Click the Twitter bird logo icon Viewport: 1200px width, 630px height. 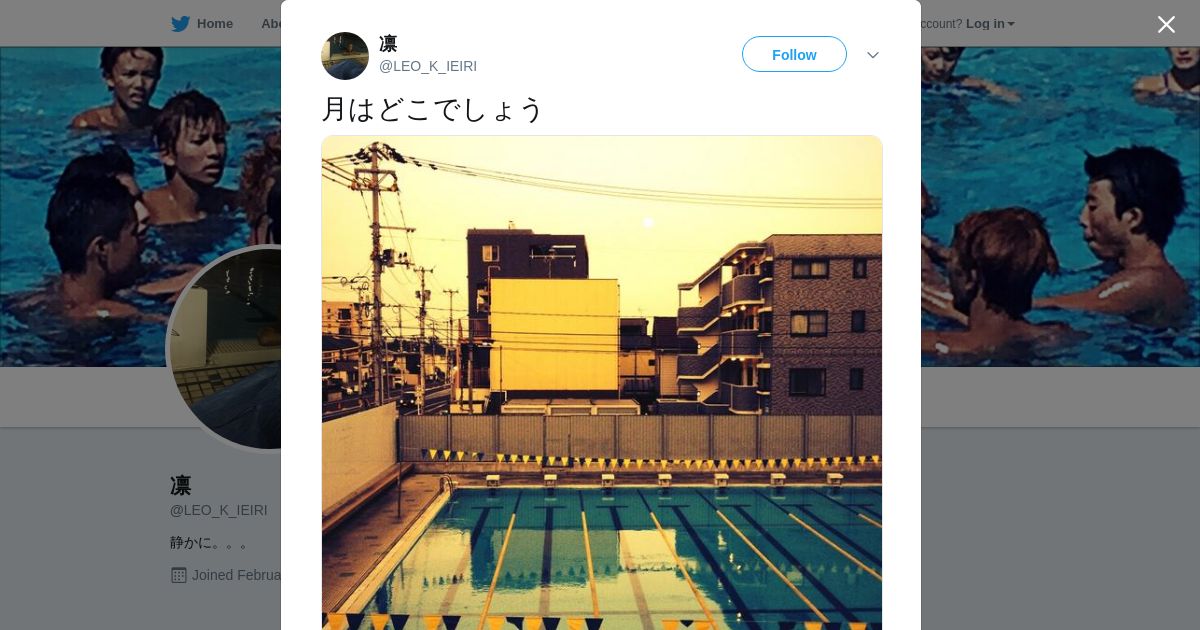(180, 24)
